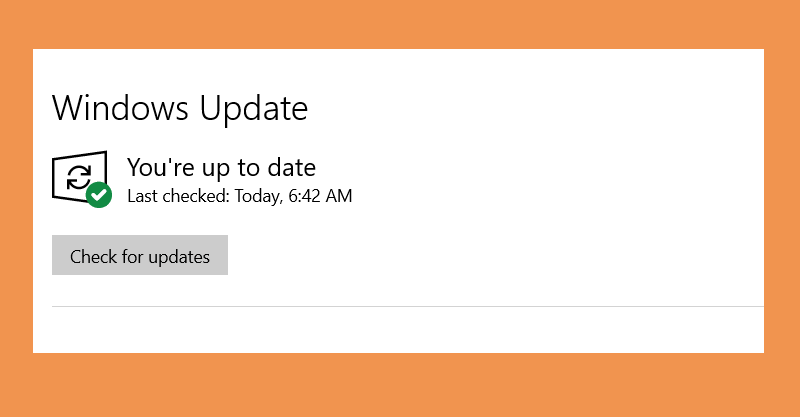The height and width of the screenshot is (417, 800).
Task: Click the Windows Update sync monitor icon
Action: [x=80, y=177]
